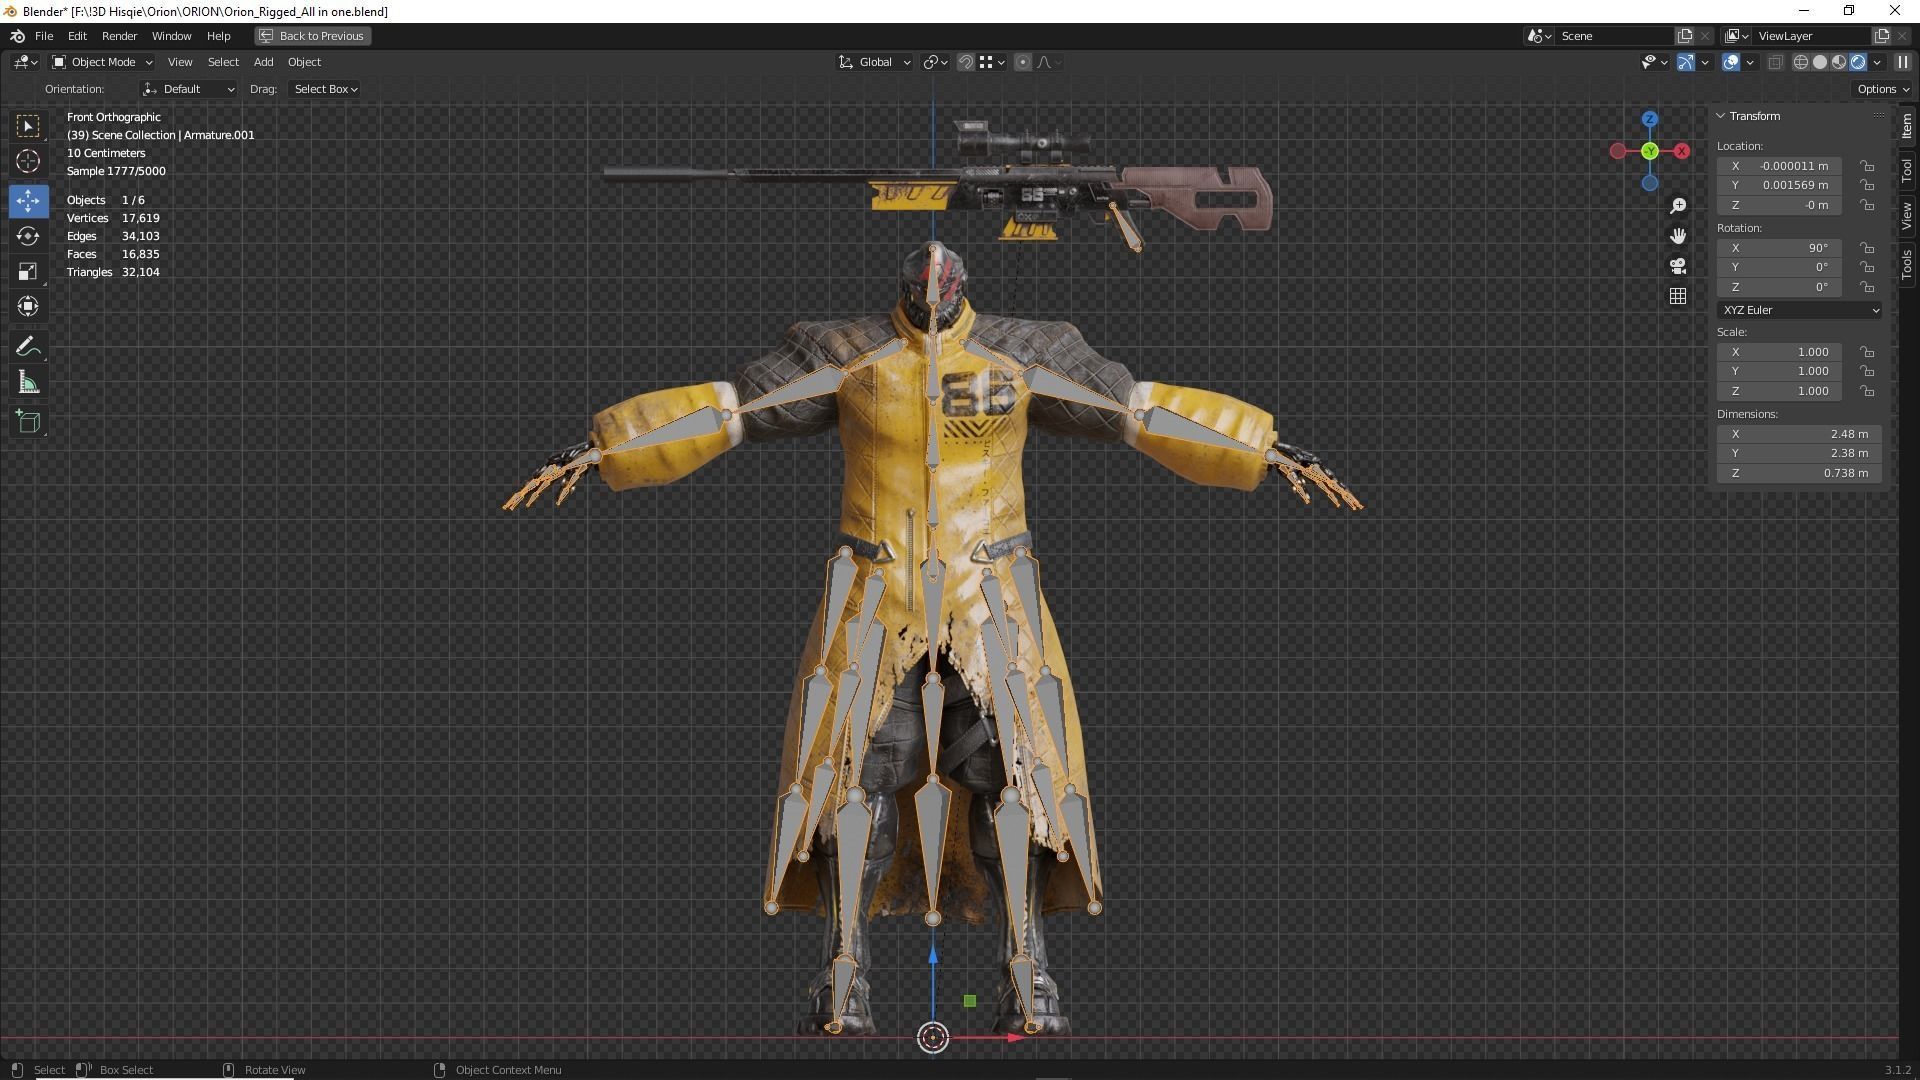The image size is (1920, 1080).
Task: Pause viewport render preview
Action: tap(1903, 62)
